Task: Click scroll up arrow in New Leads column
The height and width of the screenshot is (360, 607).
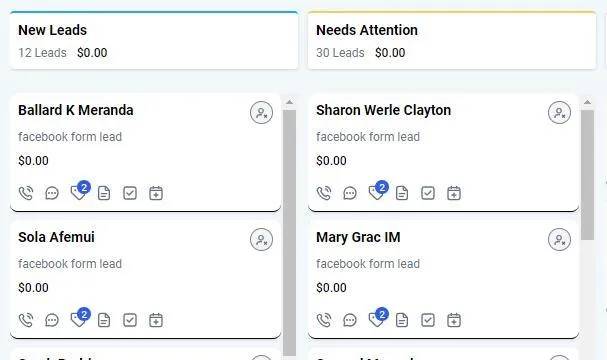Action: (x=289, y=102)
